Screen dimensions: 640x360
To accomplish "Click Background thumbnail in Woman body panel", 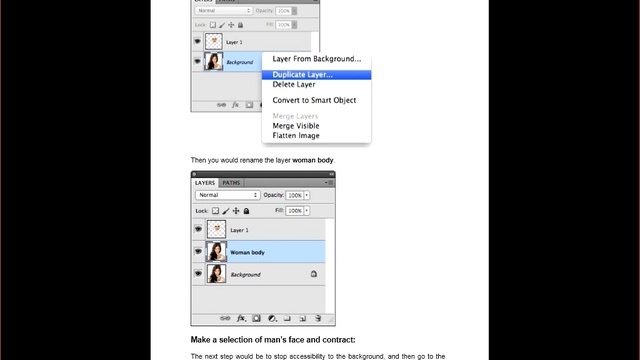I will [216, 273].
